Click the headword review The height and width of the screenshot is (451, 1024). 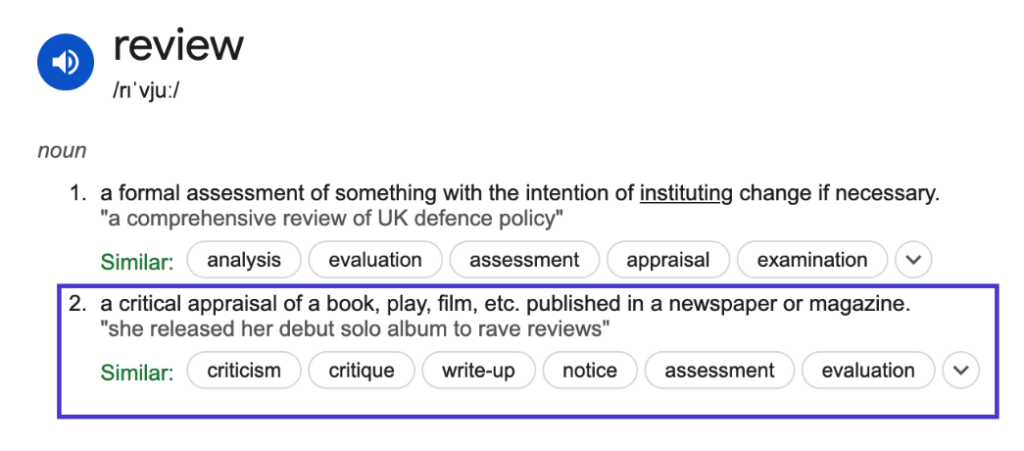178,46
